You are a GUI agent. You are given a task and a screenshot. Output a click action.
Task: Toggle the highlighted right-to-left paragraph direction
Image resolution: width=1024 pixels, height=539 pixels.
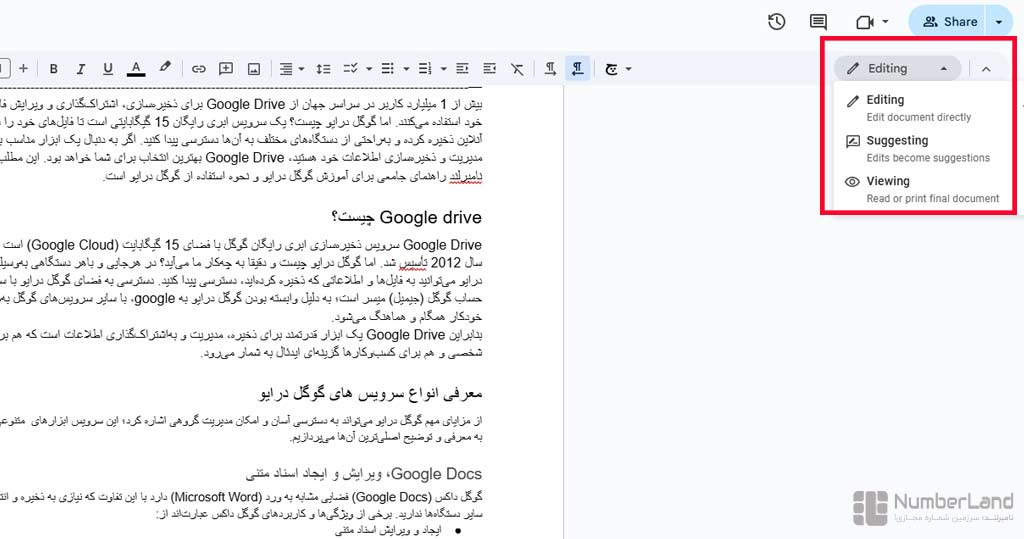click(x=578, y=69)
